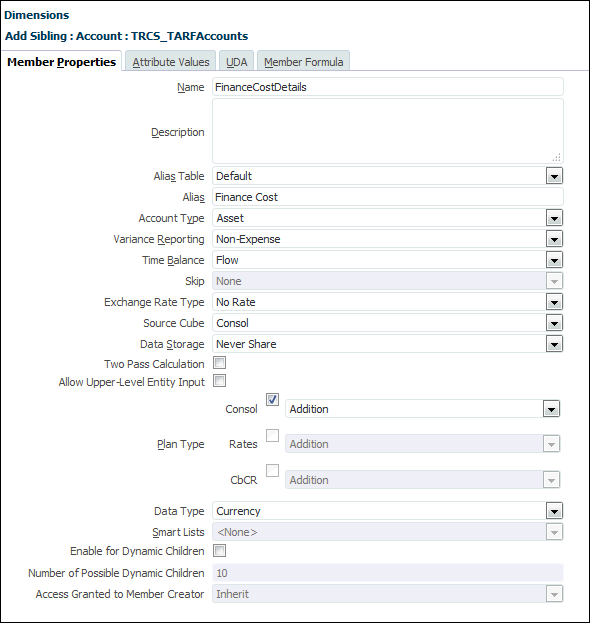590x623 pixels.
Task: Click the Plan Type label
Action: [x=181, y=444]
